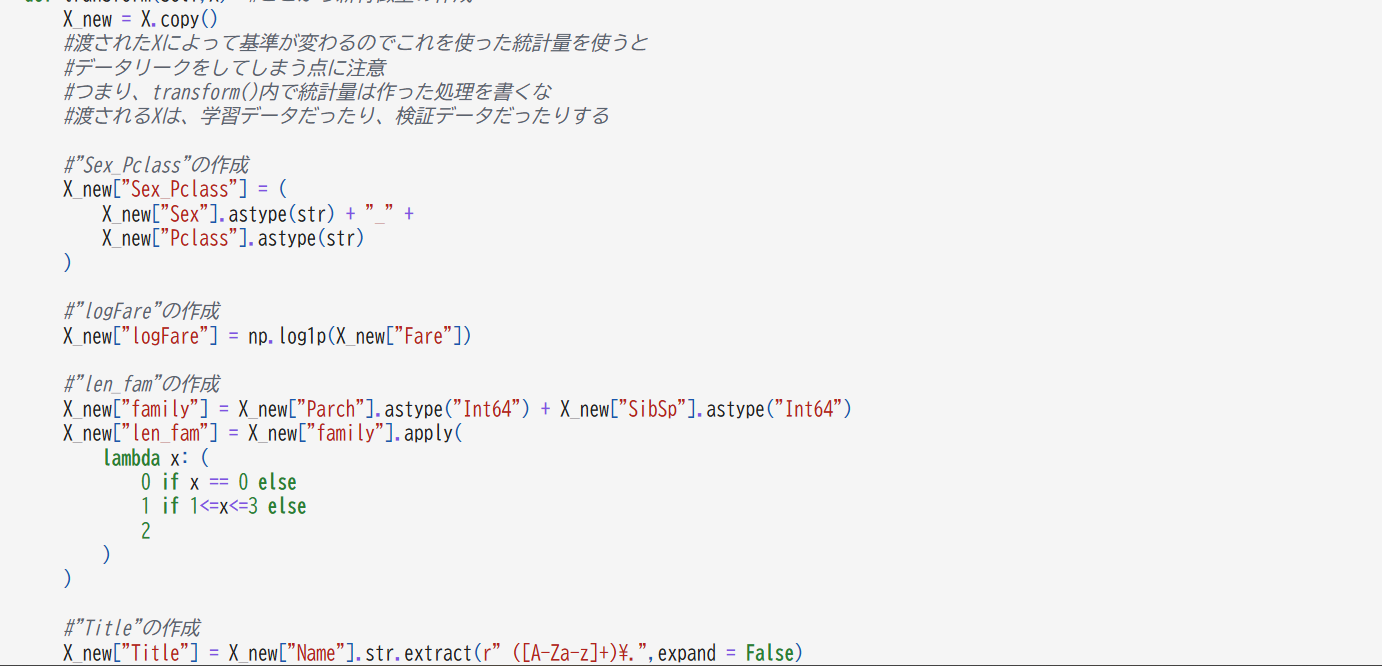Click the #"Sex_Pclass"の作成 comment
Screen dimensions: 1382x666
156,165
